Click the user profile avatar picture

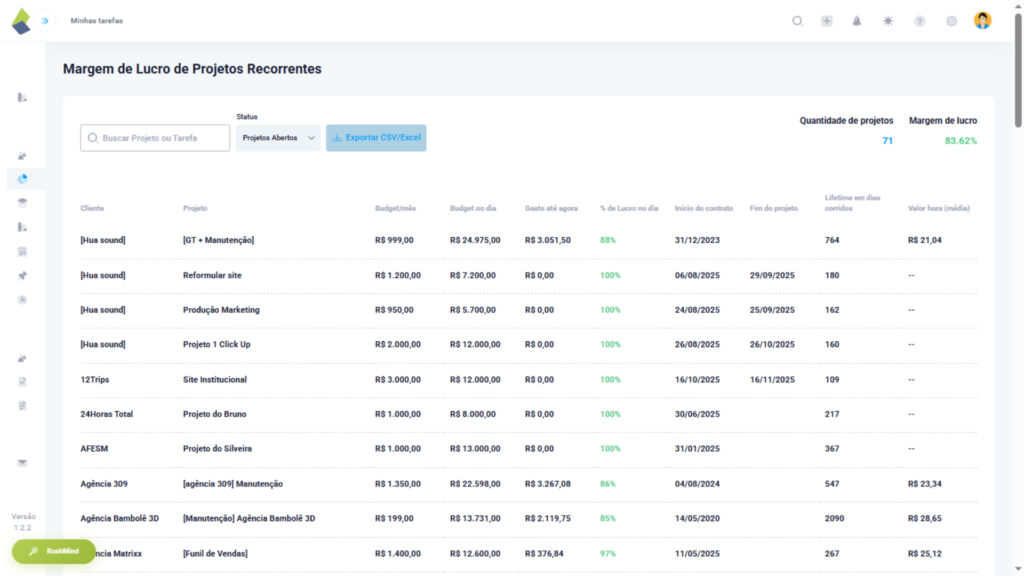pyautogui.click(x=983, y=20)
